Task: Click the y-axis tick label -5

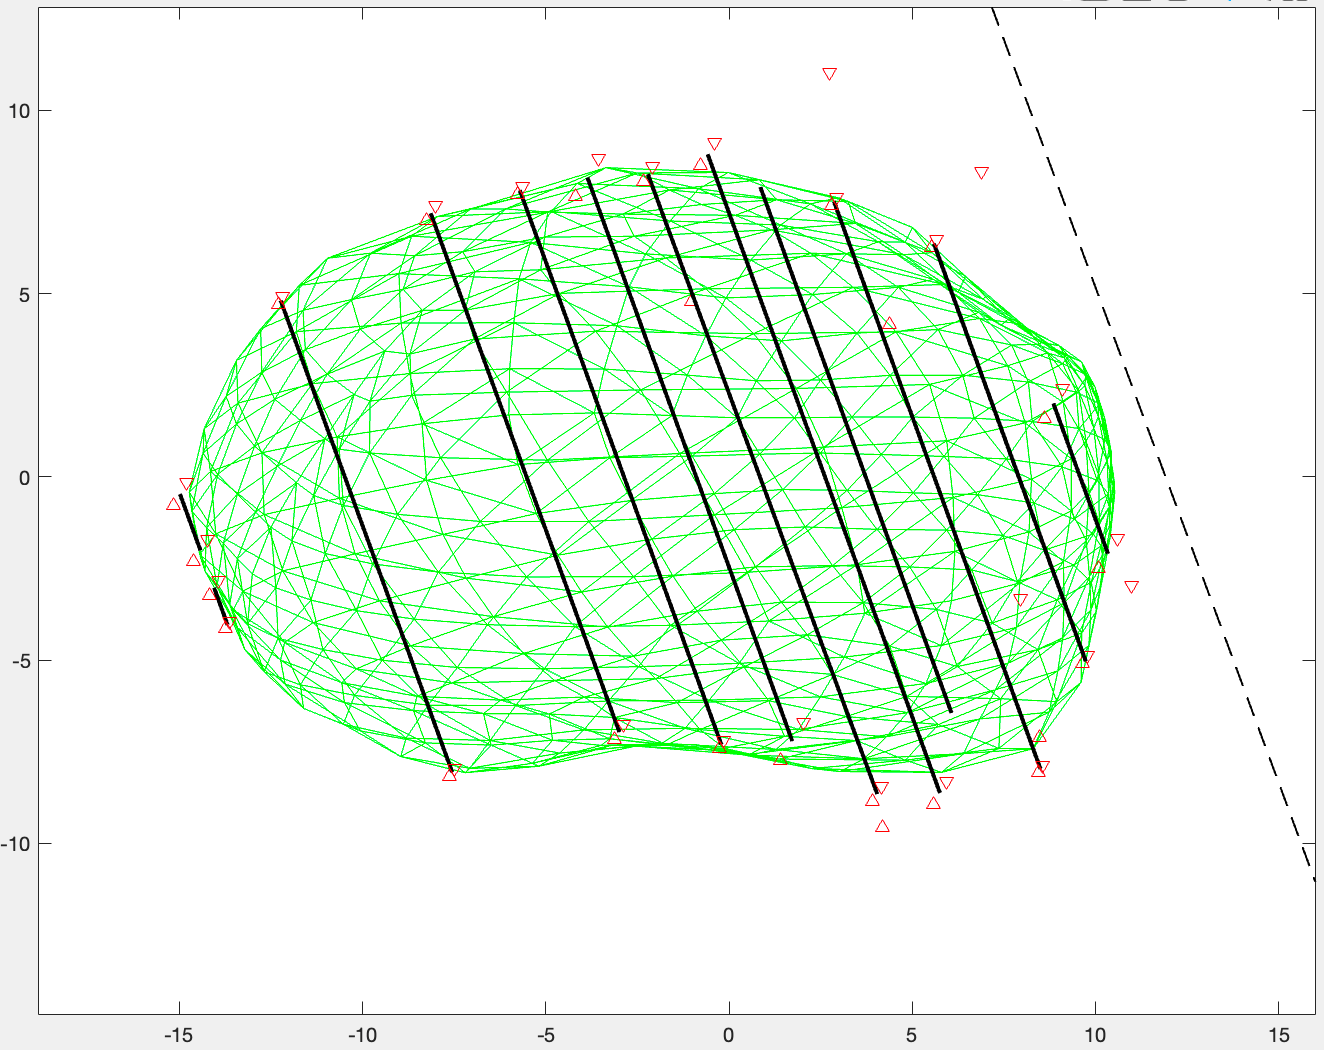Action: click(20, 661)
